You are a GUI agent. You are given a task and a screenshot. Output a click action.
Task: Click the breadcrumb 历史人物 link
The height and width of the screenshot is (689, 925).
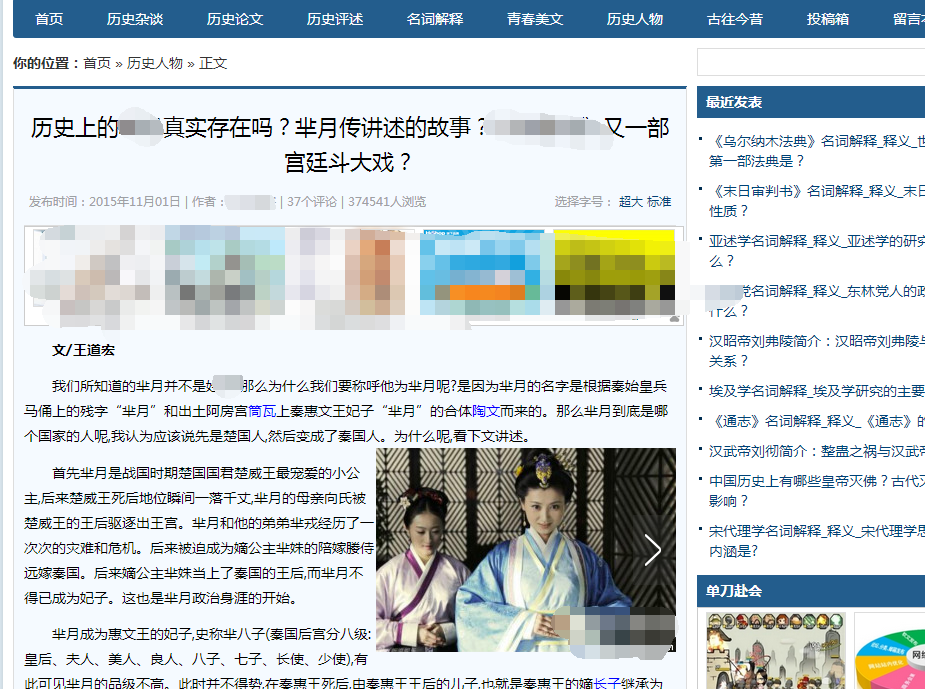pyautogui.click(x=155, y=63)
